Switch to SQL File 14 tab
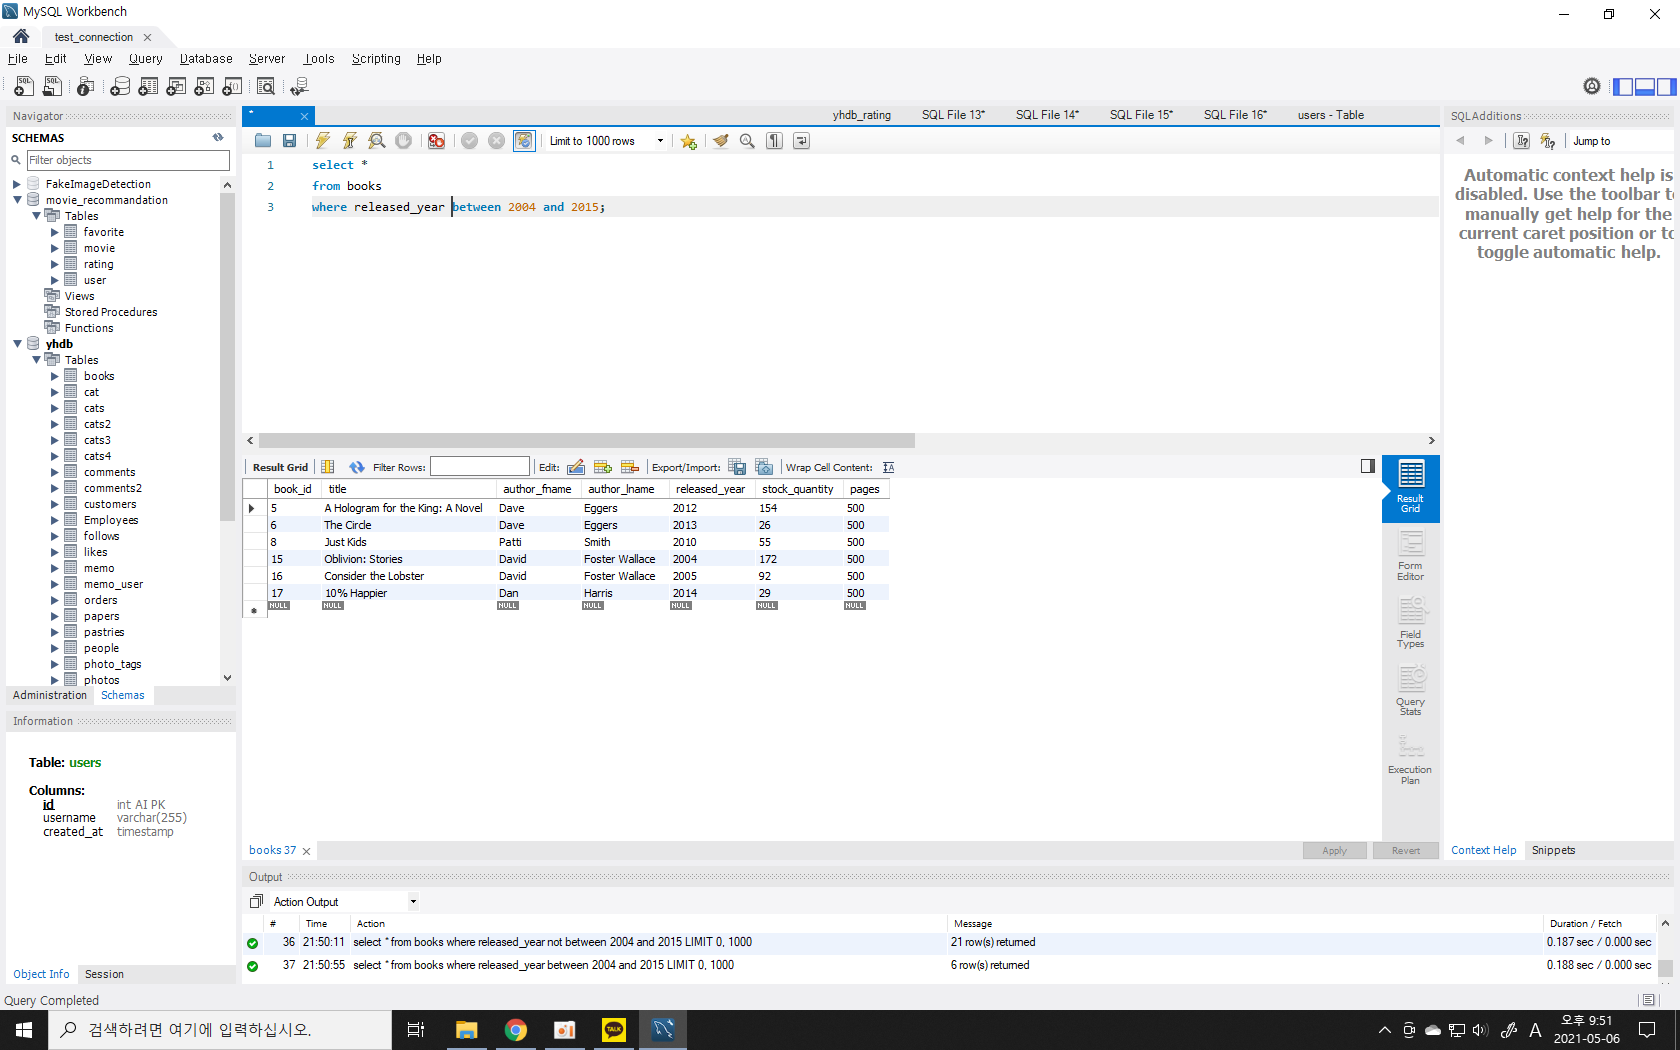The width and height of the screenshot is (1680, 1050). click(1047, 115)
